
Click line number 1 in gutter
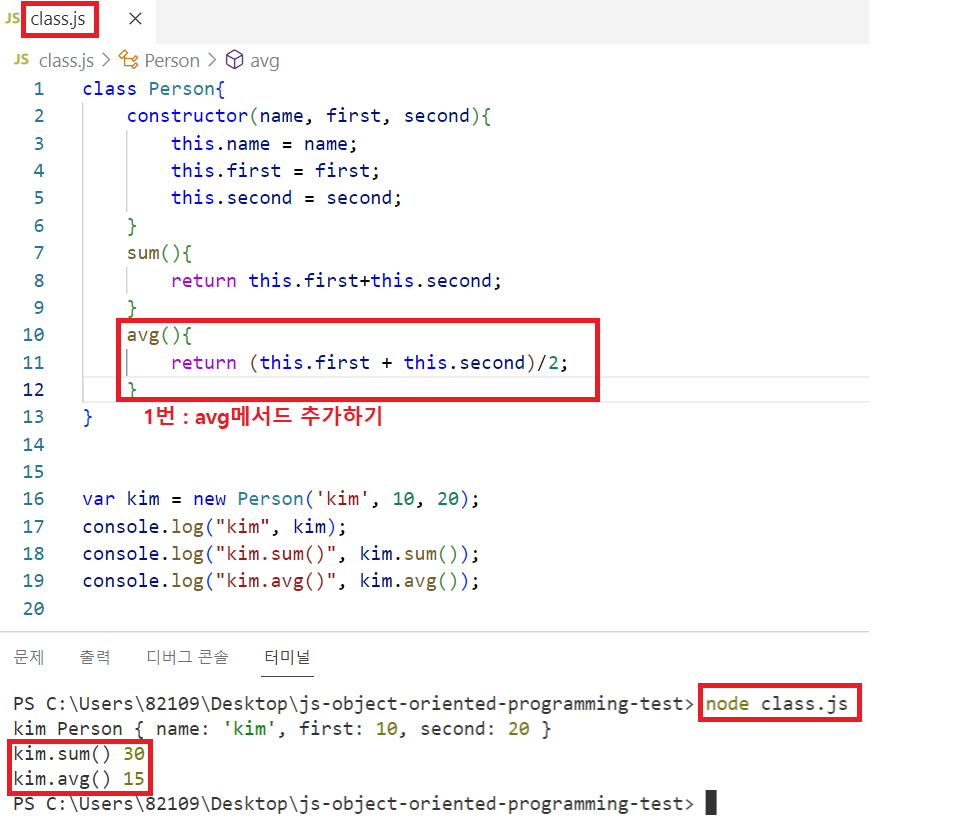click(39, 89)
